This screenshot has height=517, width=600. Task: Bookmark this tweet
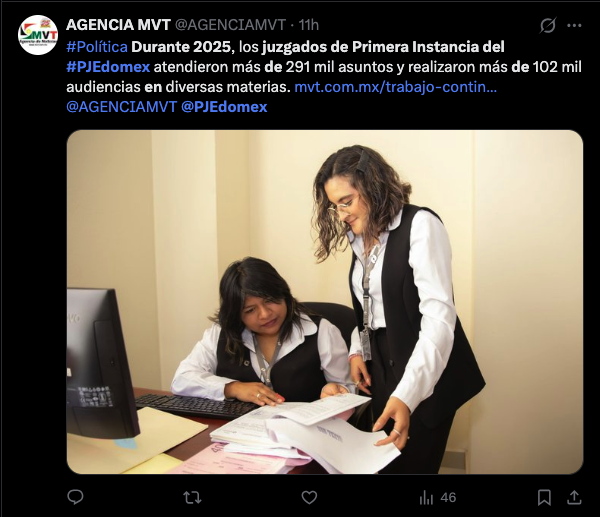click(544, 497)
